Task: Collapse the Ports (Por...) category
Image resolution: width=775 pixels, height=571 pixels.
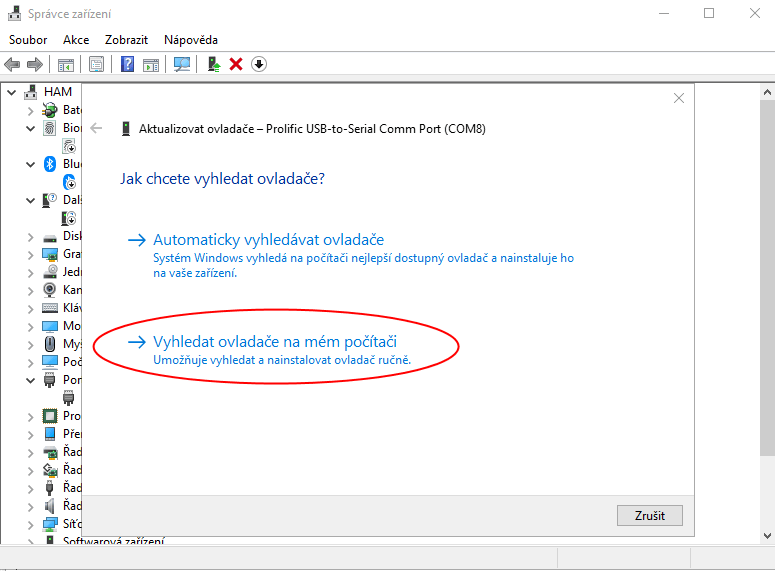Action: (31, 380)
